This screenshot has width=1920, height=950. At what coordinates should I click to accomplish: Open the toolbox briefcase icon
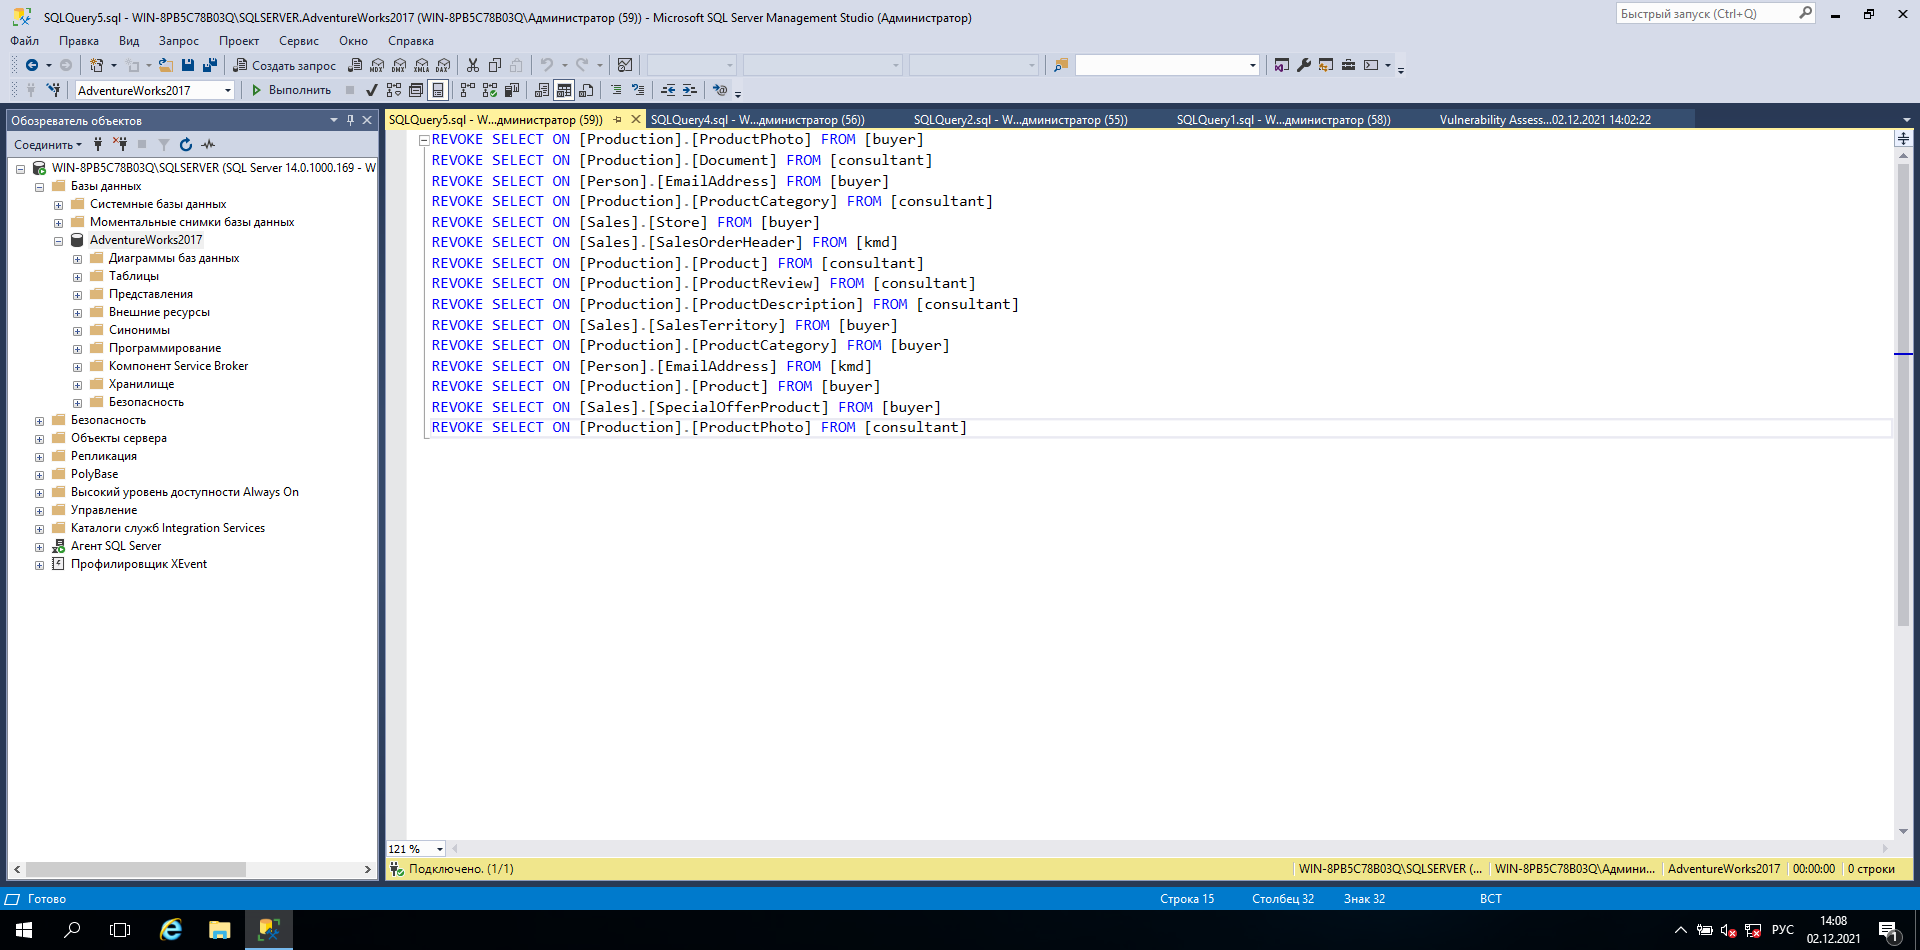[x=1348, y=65]
